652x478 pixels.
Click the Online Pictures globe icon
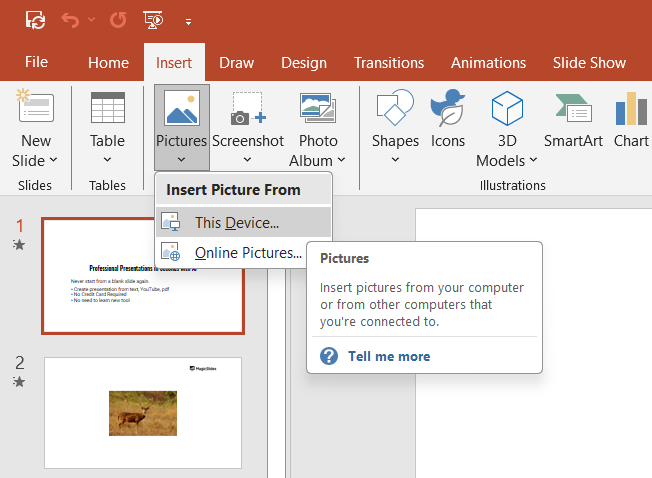pyautogui.click(x=170, y=252)
